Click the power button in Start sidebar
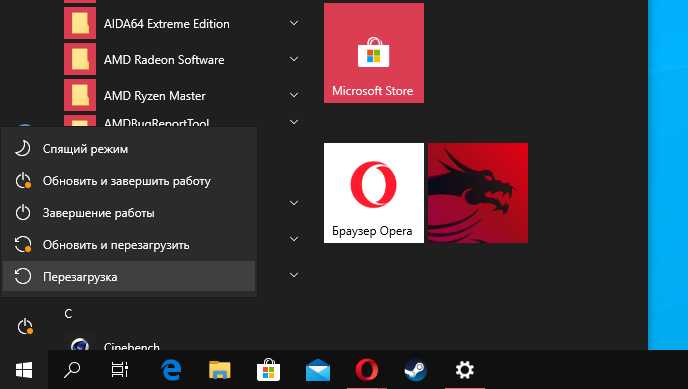Image resolution: width=688 pixels, height=389 pixels. point(25,327)
